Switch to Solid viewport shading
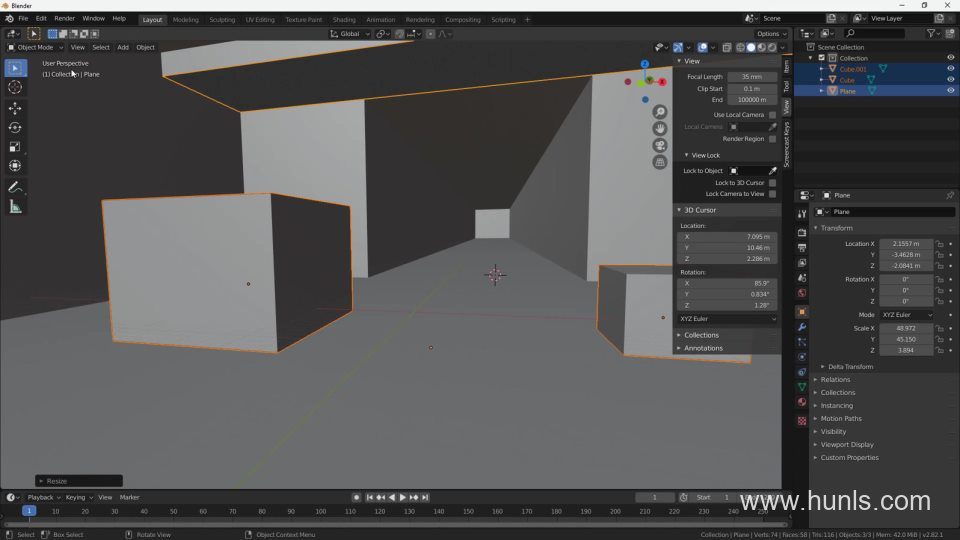 point(751,47)
